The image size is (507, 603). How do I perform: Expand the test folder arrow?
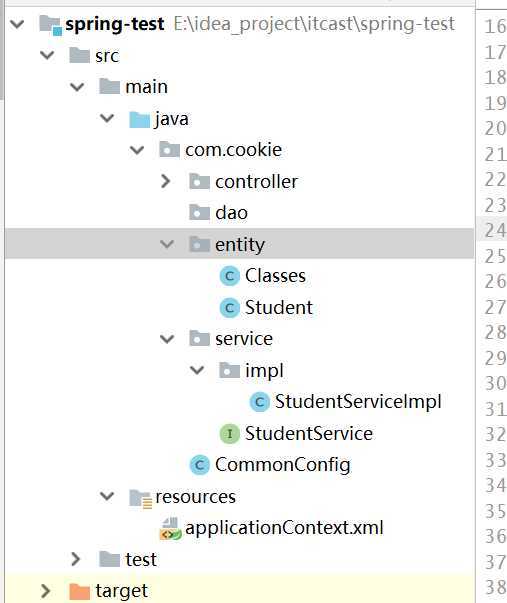pos(76,559)
